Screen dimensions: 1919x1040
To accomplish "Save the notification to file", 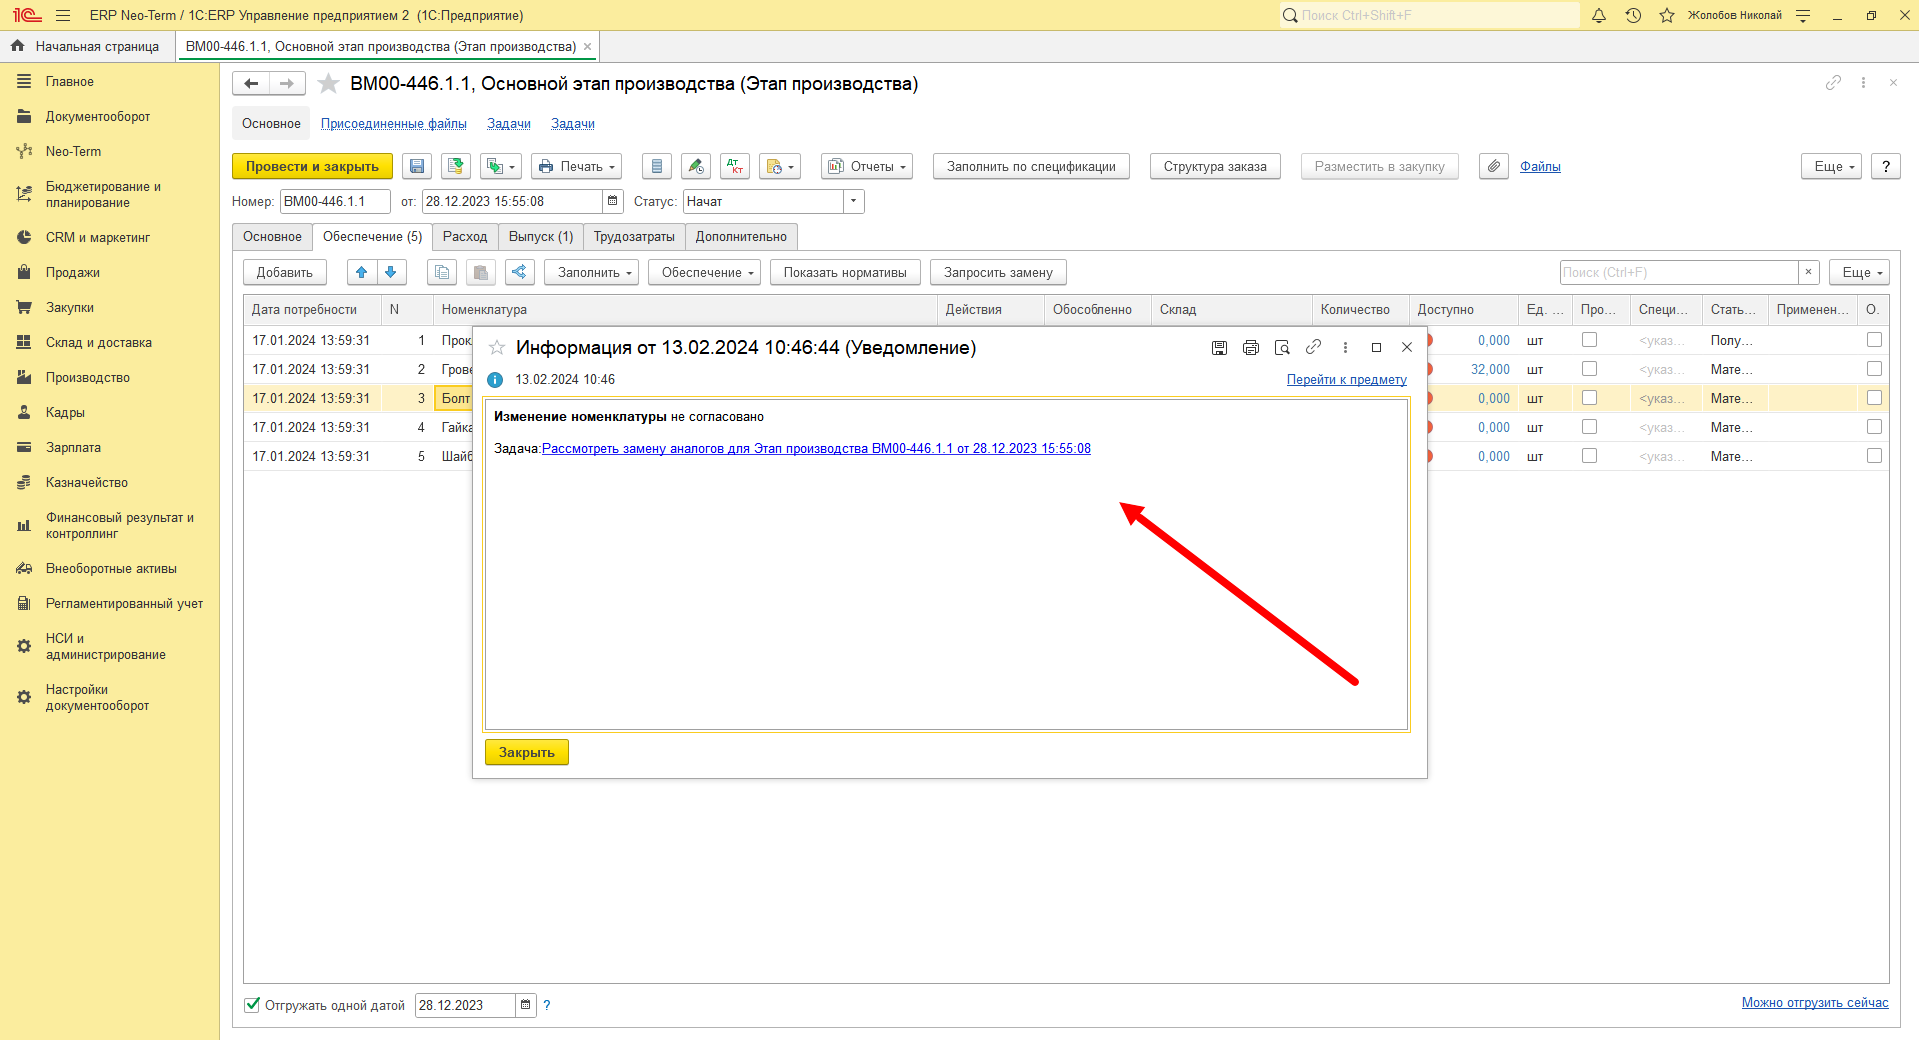I will 1219,347.
